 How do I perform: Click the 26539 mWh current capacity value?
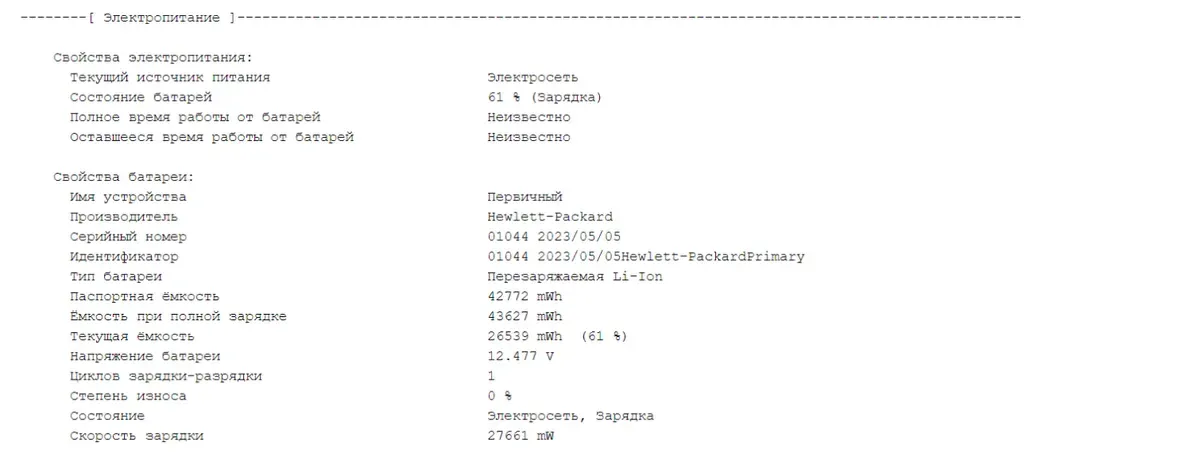pyautogui.click(x=525, y=337)
